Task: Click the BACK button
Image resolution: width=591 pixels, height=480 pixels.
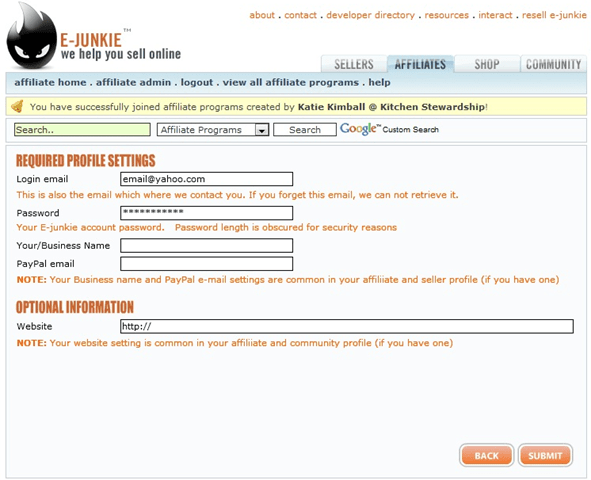Action: click(x=486, y=456)
